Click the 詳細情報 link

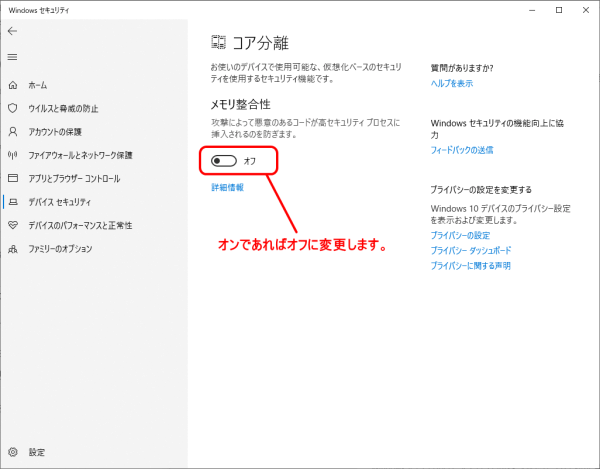(227, 187)
